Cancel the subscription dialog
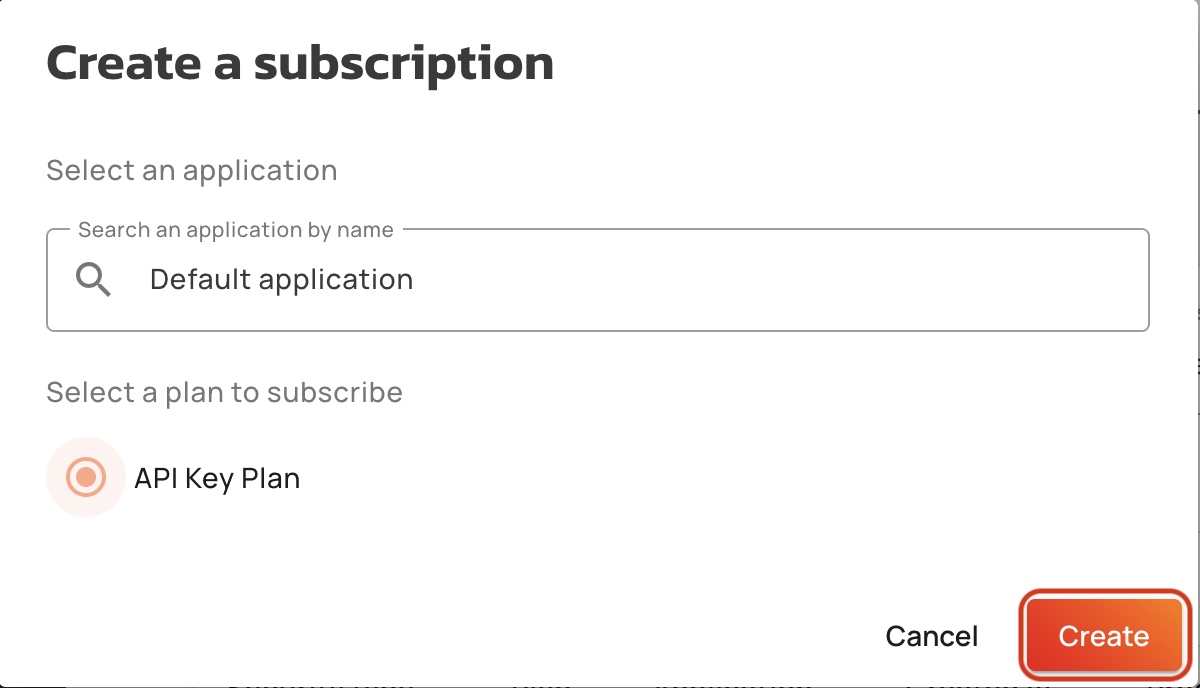1200x688 pixels. coord(932,636)
